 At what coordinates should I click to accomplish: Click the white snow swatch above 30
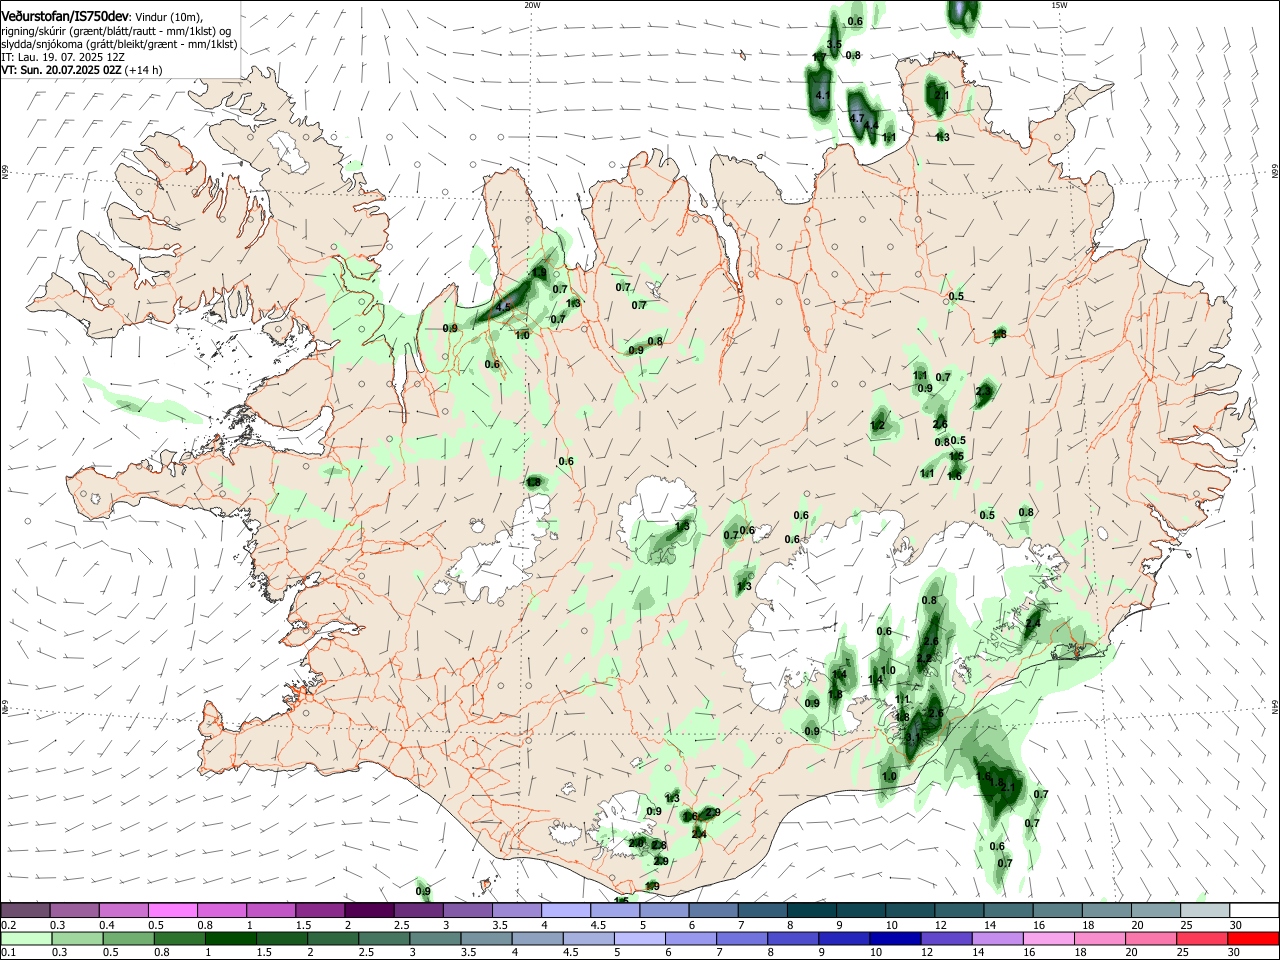(x=1253, y=910)
